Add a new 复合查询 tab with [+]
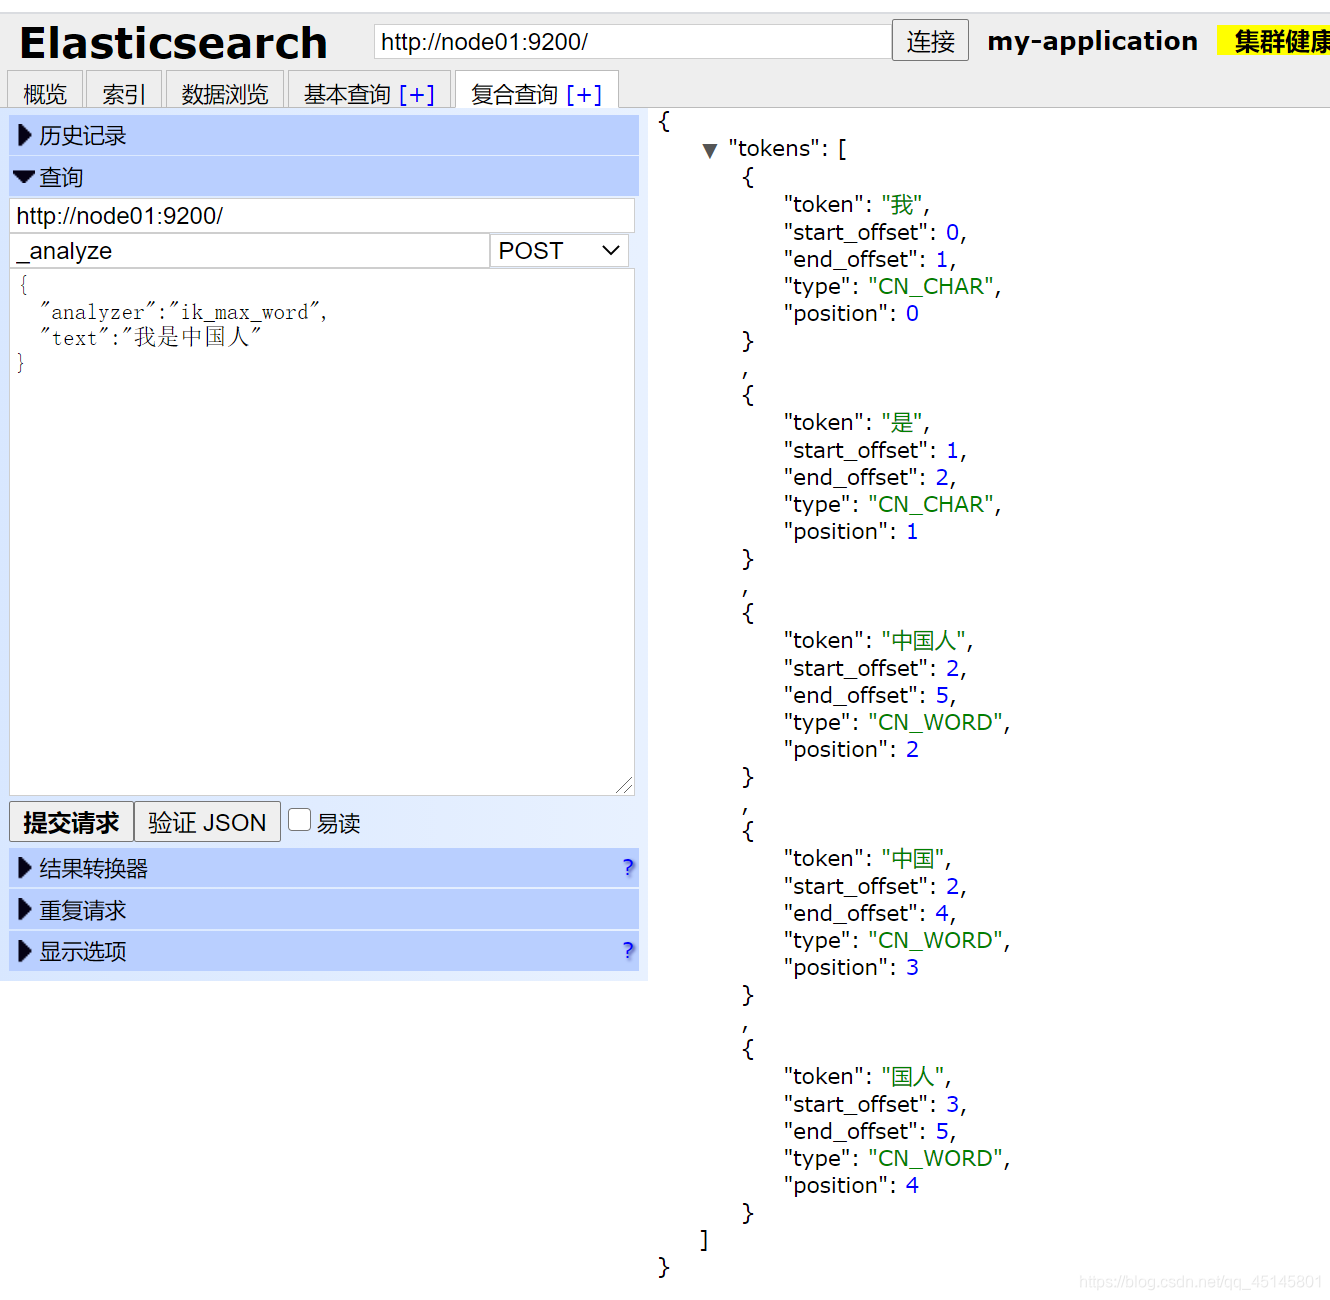Viewport: 1330px width, 1300px height. click(584, 94)
